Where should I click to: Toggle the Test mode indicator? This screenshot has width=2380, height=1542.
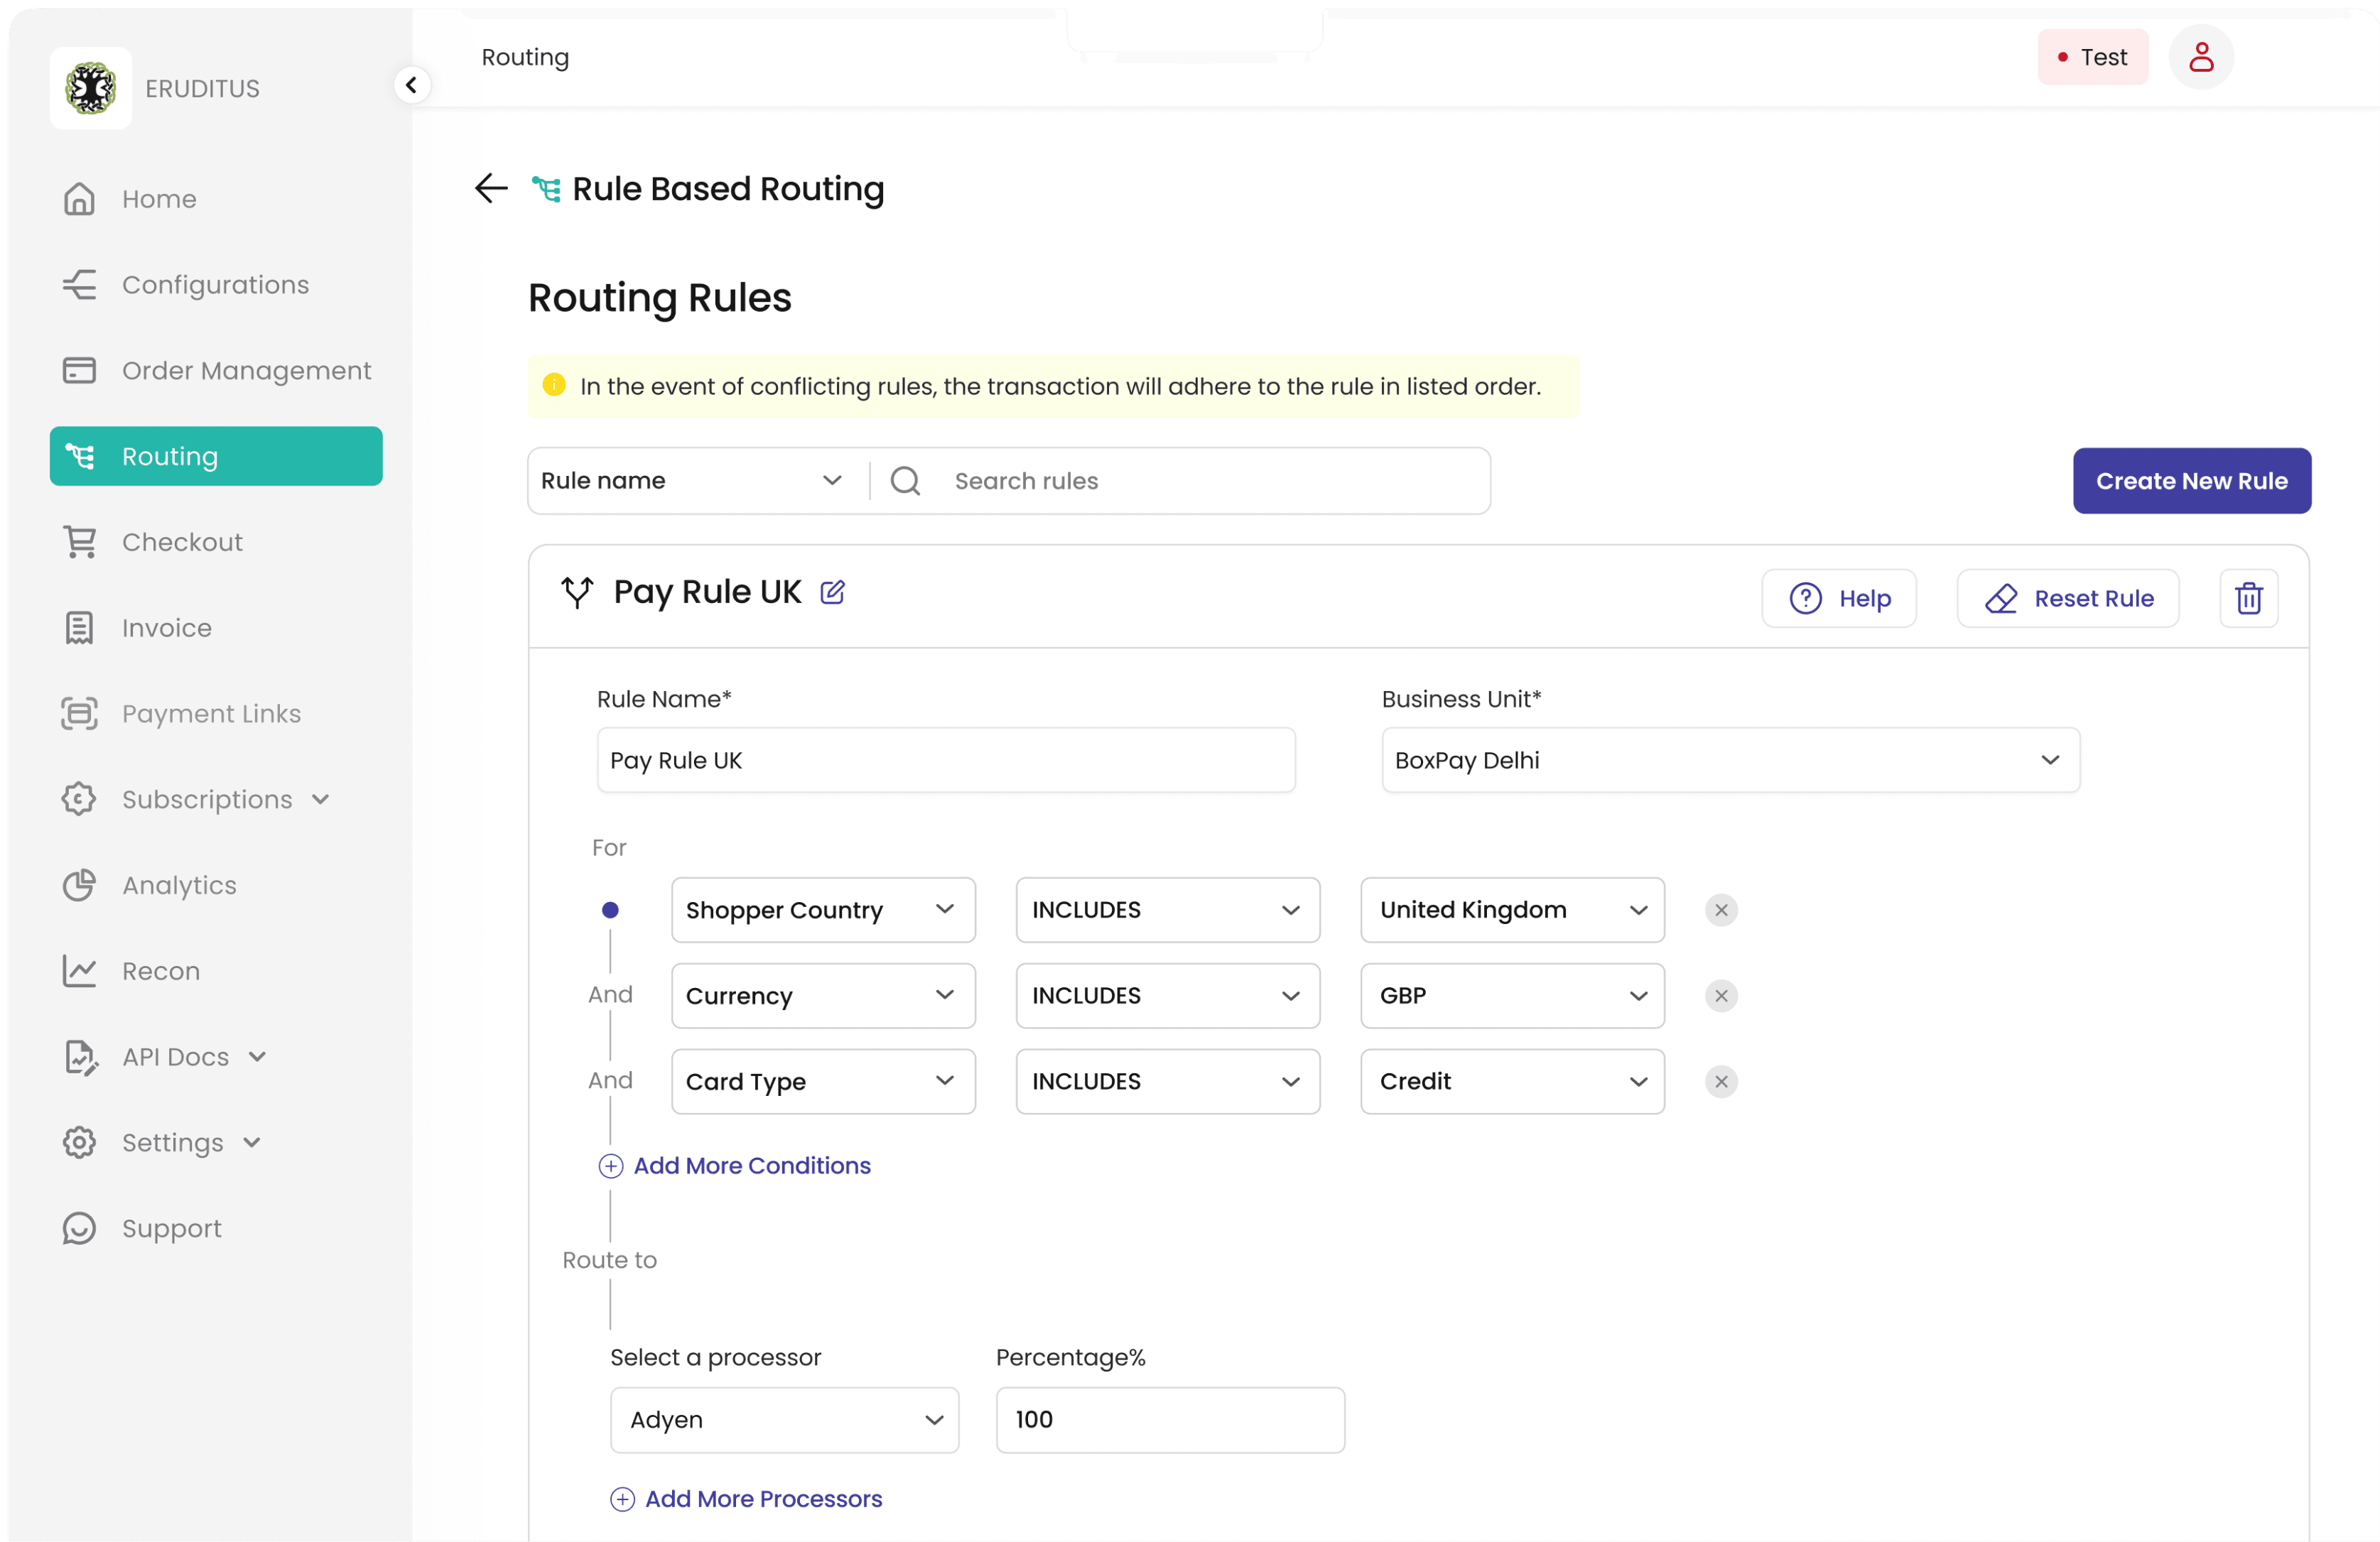(2092, 57)
